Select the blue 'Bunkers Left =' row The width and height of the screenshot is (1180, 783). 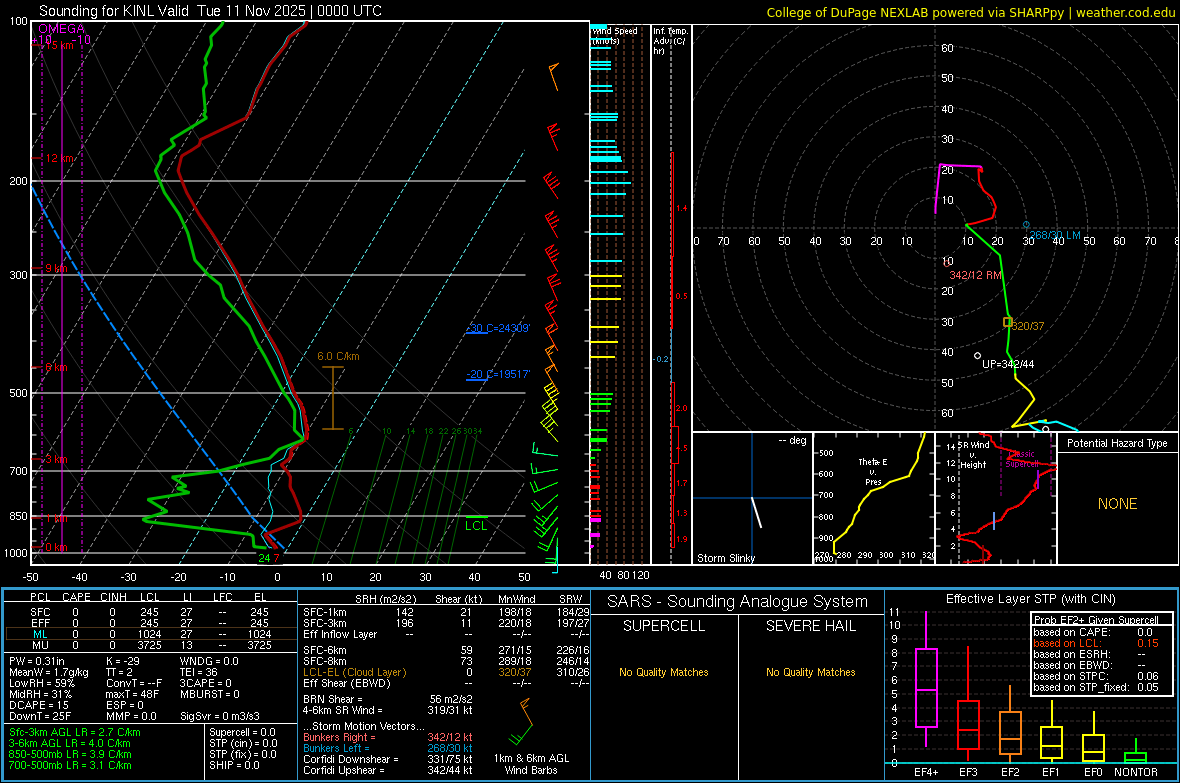coord(388,748)
